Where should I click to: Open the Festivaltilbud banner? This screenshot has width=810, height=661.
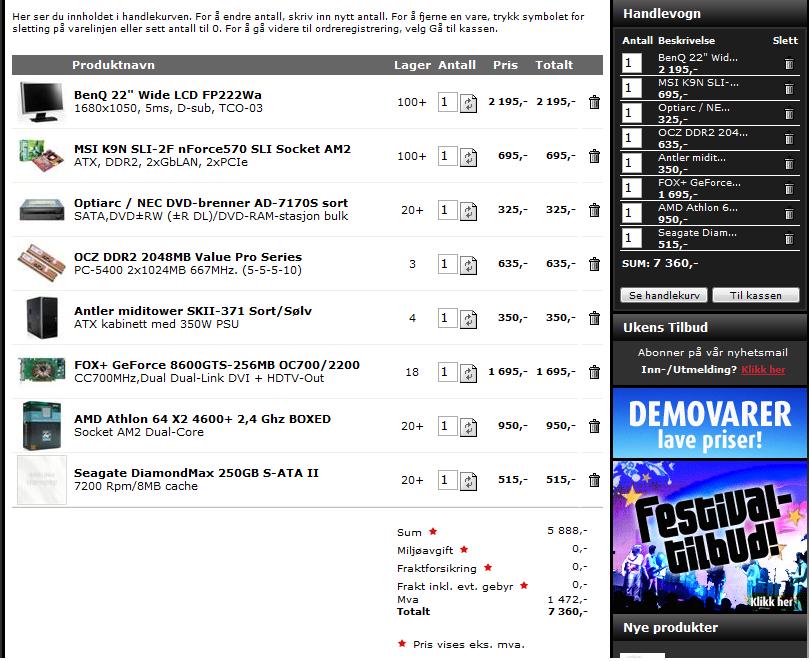[x=710, y=537]
